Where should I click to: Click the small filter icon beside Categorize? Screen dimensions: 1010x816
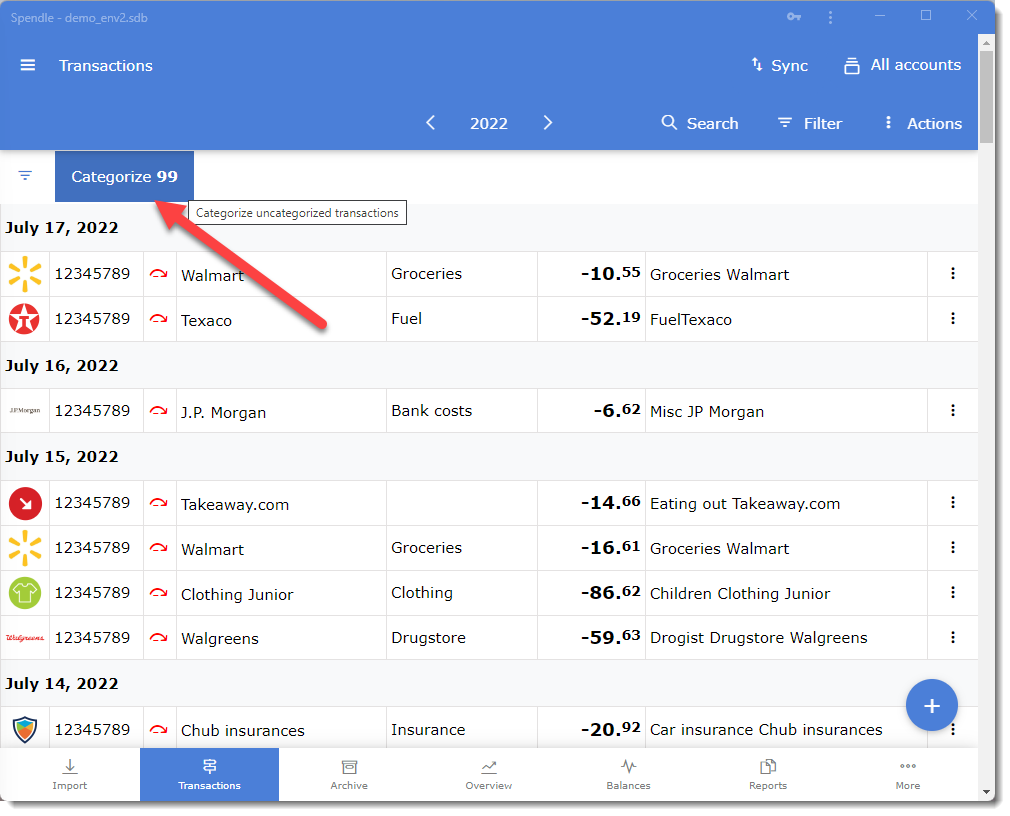point(25,175)
